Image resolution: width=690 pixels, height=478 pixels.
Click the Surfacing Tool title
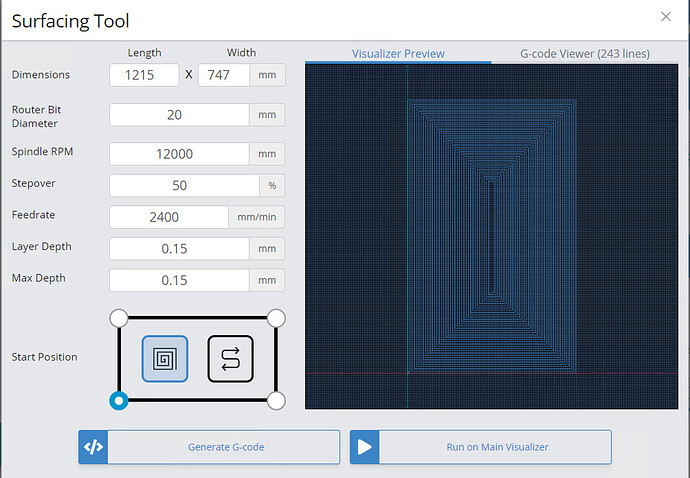70,21
